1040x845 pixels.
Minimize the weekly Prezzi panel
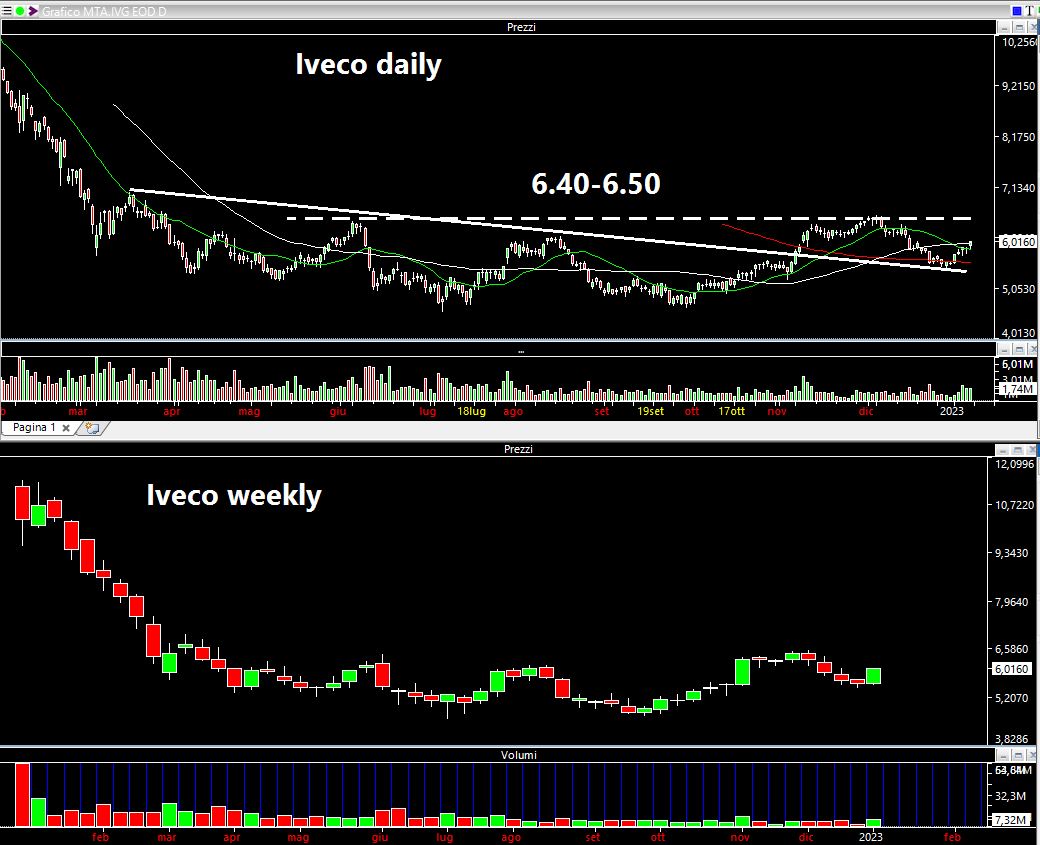coord(1004,450)
